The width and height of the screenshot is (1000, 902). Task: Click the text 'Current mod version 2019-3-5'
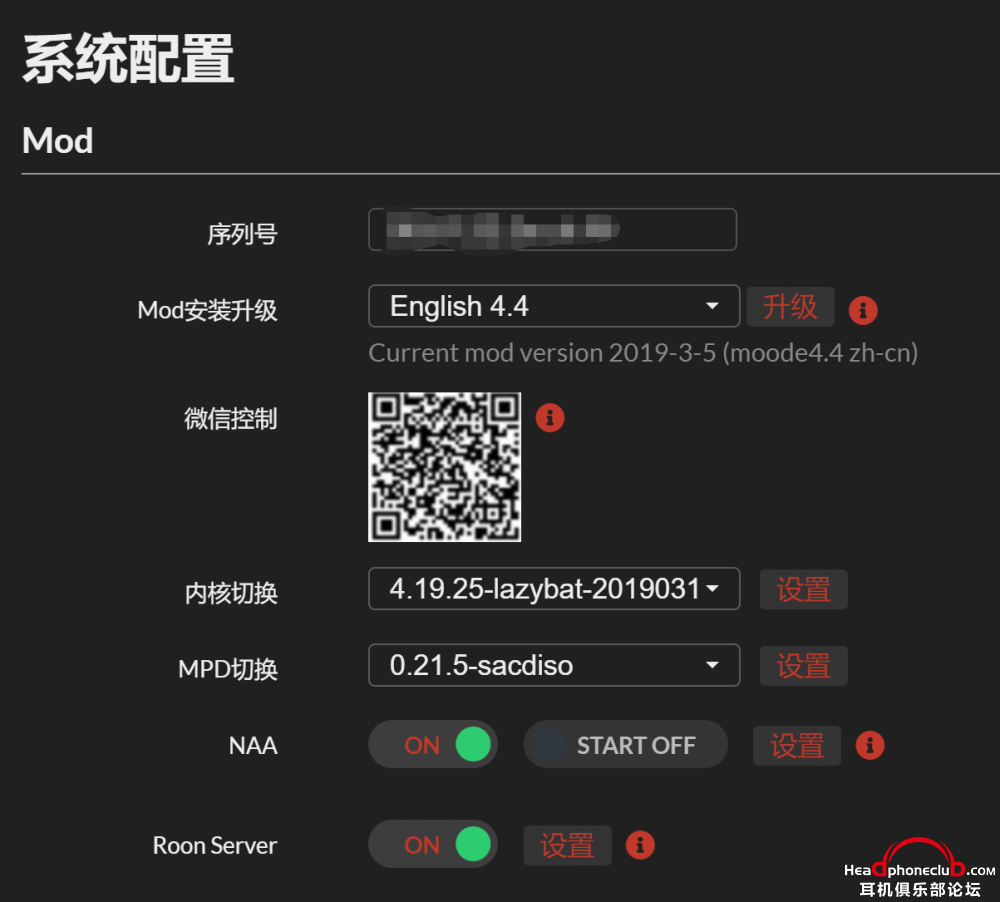point(542,353)
